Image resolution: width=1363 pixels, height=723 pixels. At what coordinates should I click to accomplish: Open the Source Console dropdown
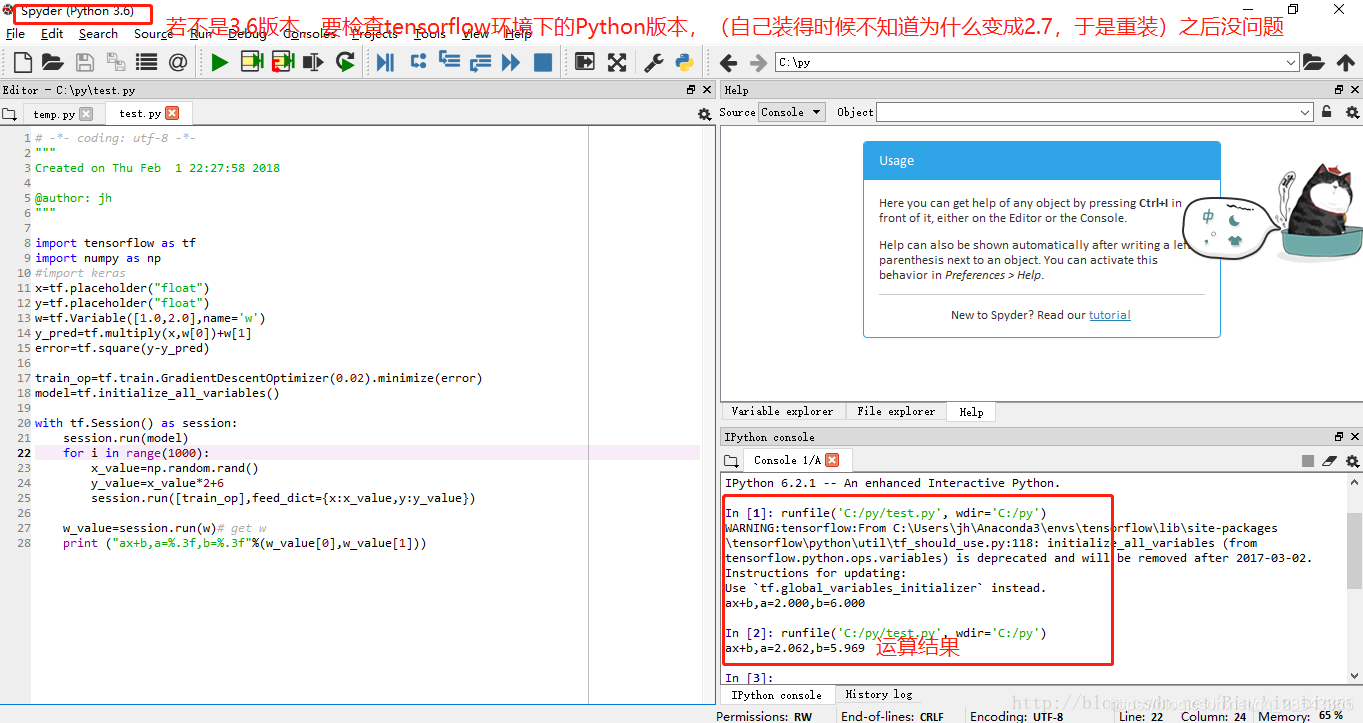pyautogui.click(x=791, y=112)
